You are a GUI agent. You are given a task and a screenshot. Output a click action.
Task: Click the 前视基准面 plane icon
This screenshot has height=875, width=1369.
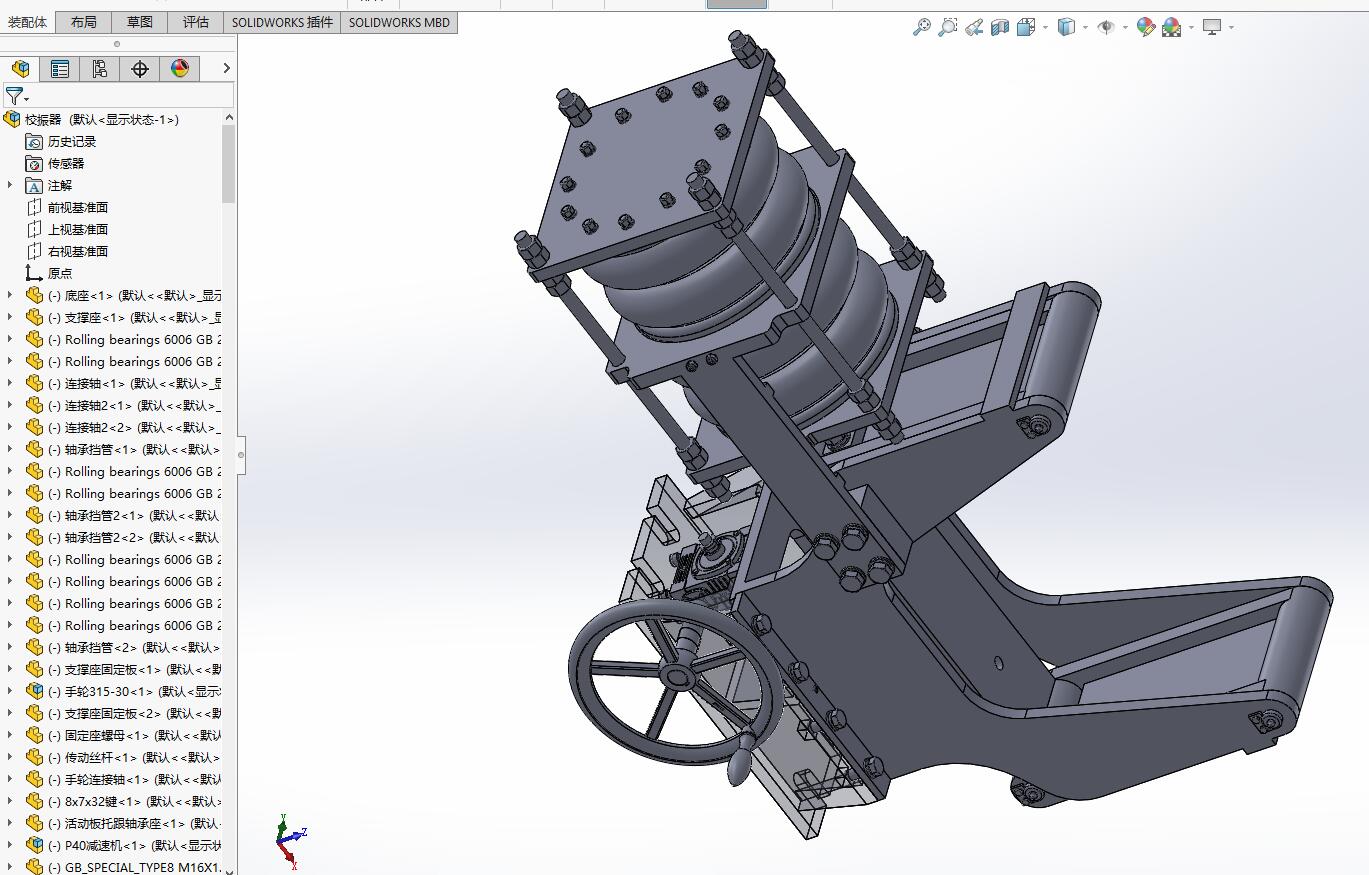(34, 208)
